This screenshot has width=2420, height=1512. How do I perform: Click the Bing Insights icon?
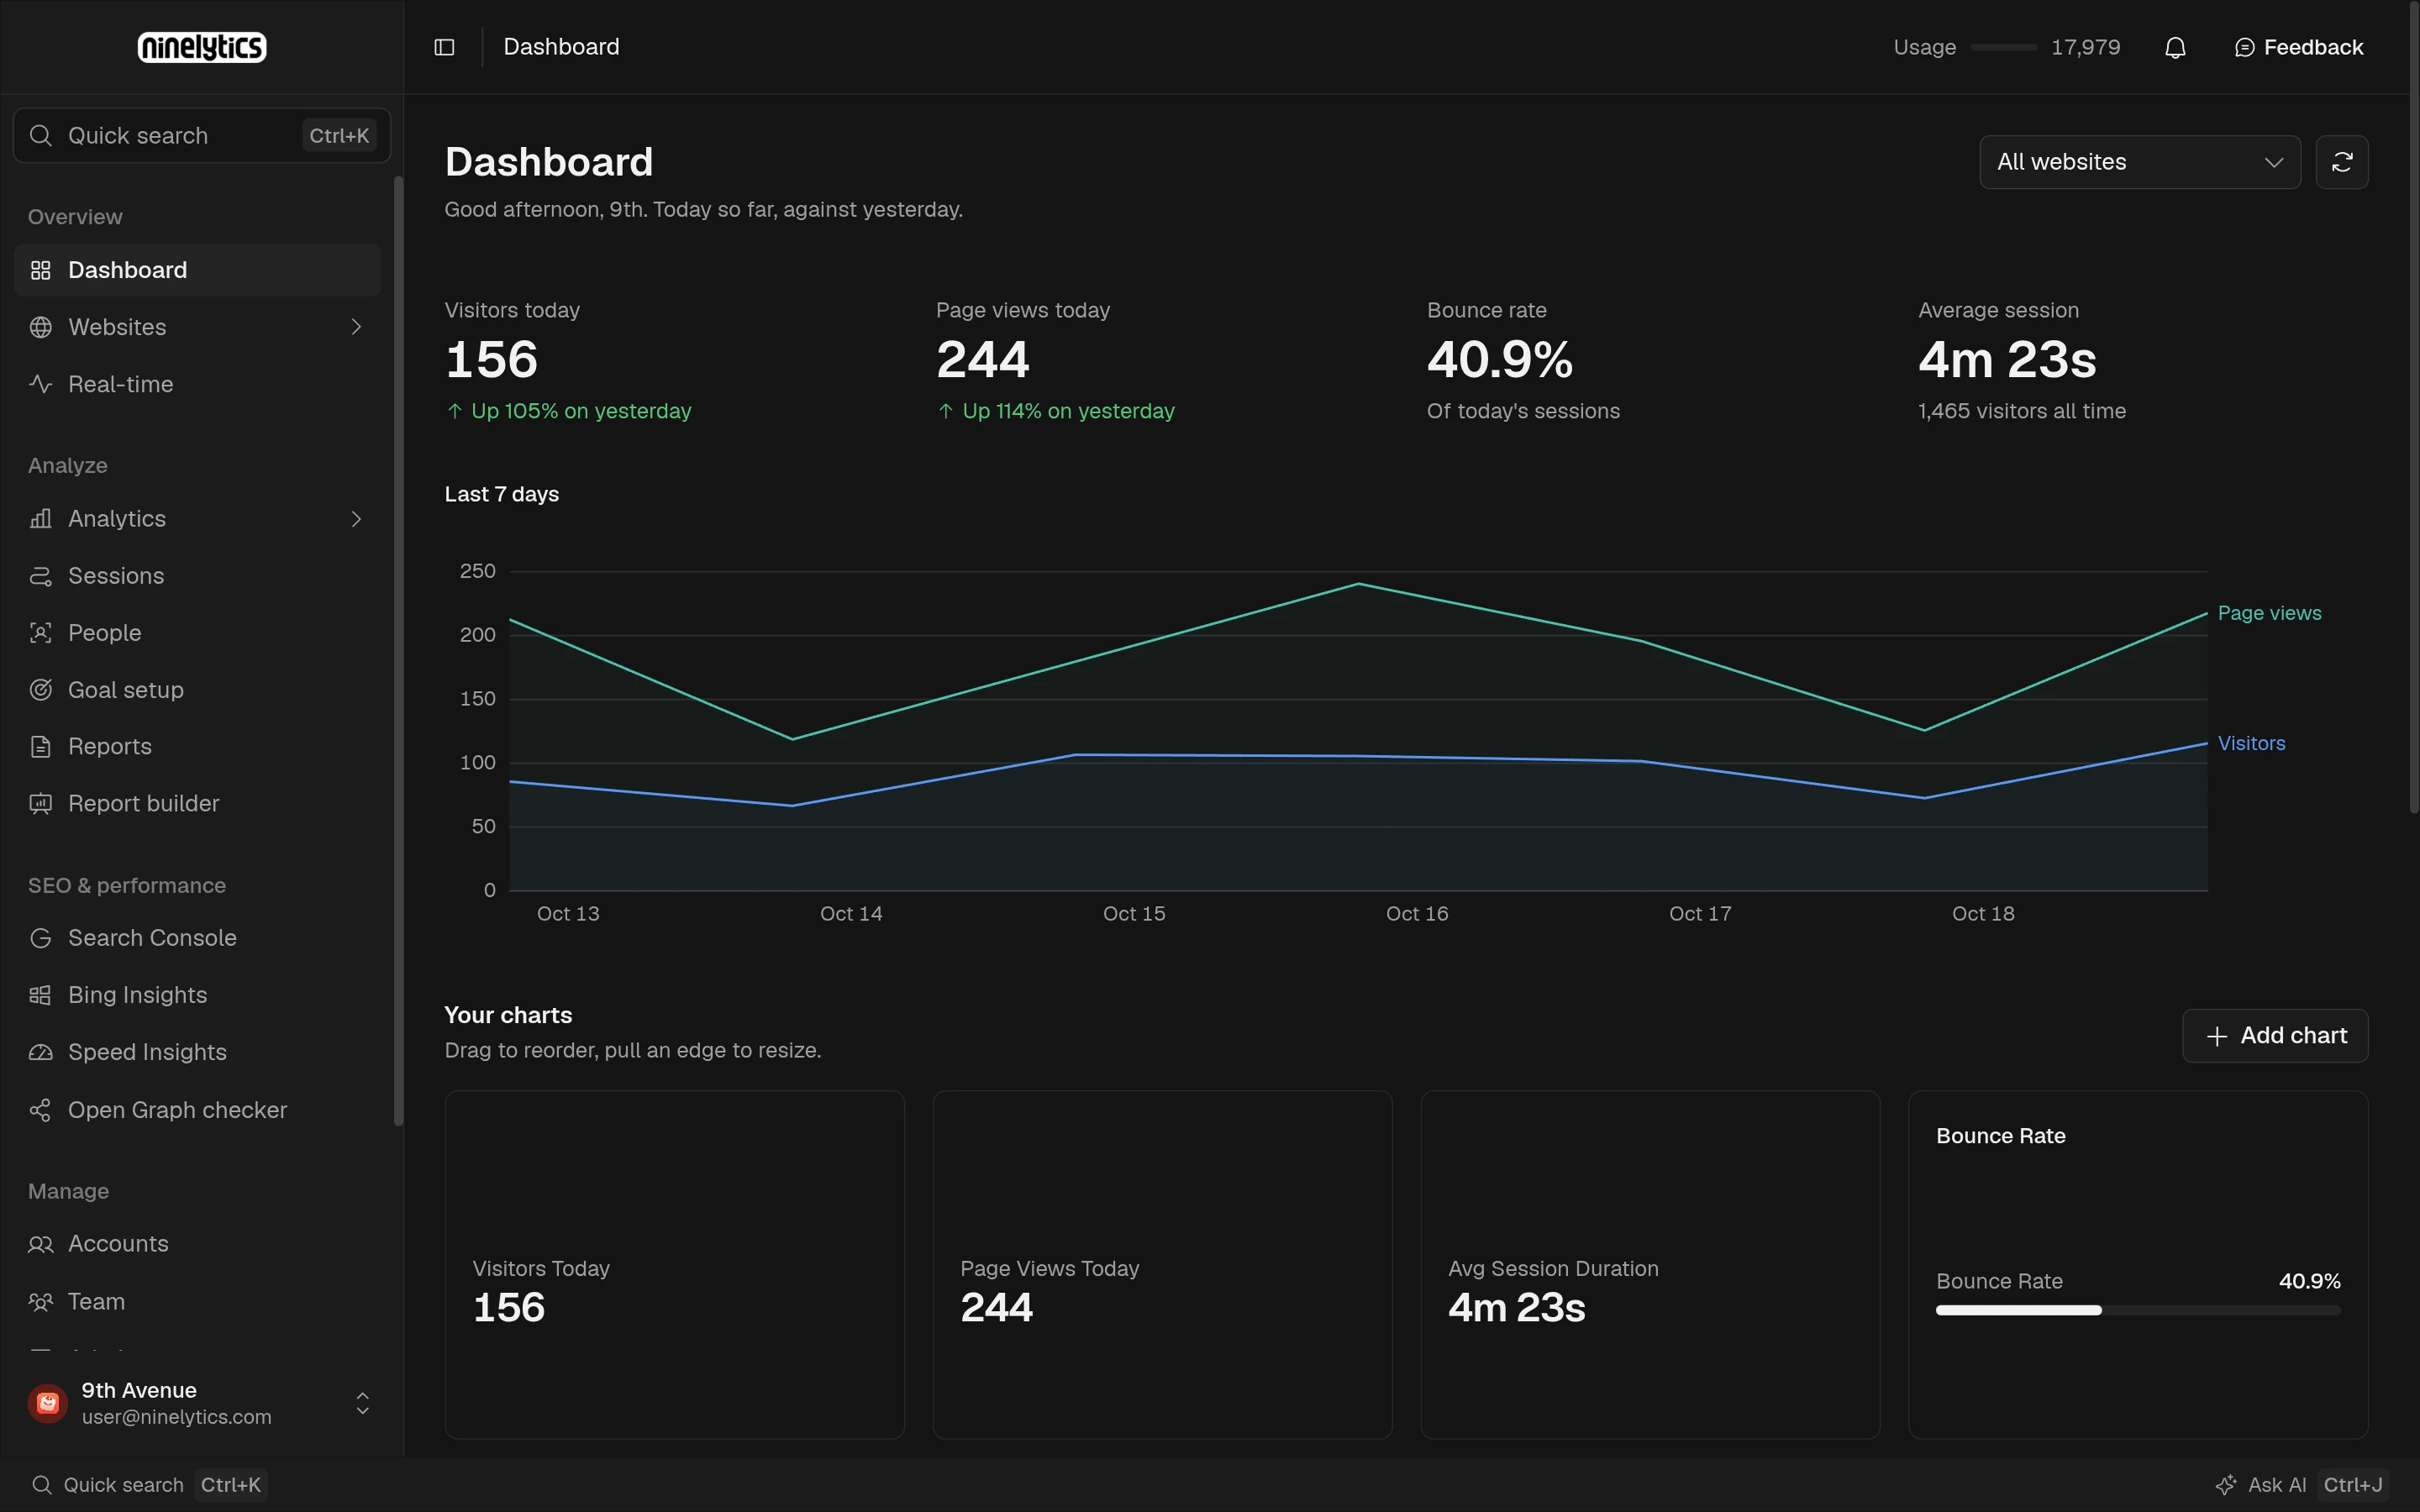(x=41, y=995)
